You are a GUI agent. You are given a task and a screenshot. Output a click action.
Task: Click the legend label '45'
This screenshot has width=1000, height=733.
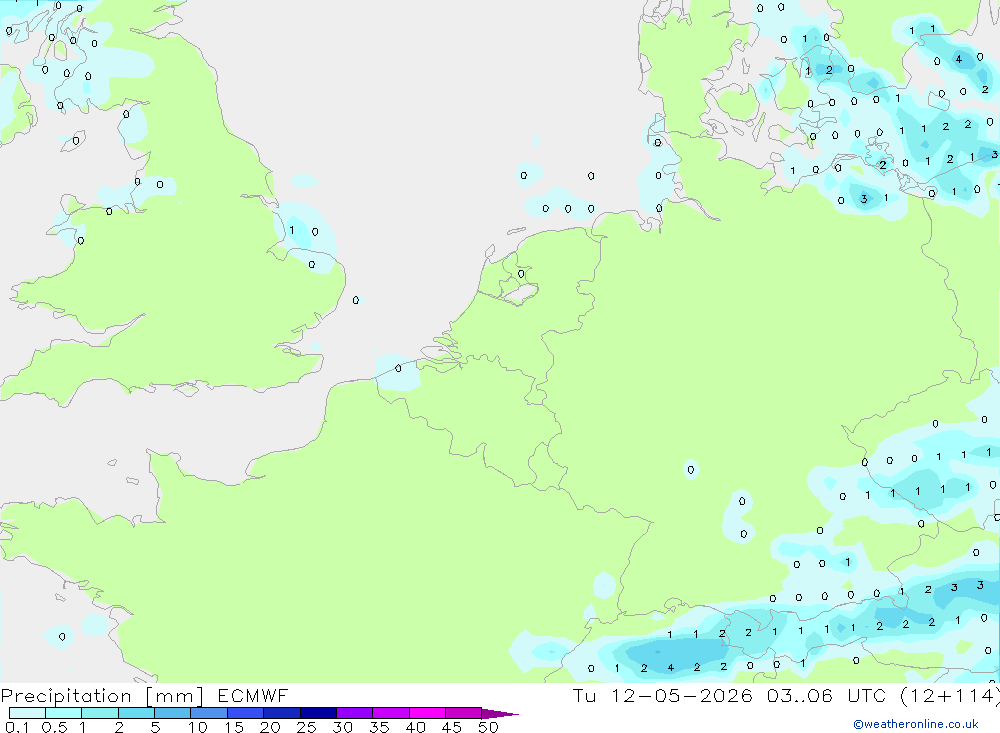tap(452, 727)
